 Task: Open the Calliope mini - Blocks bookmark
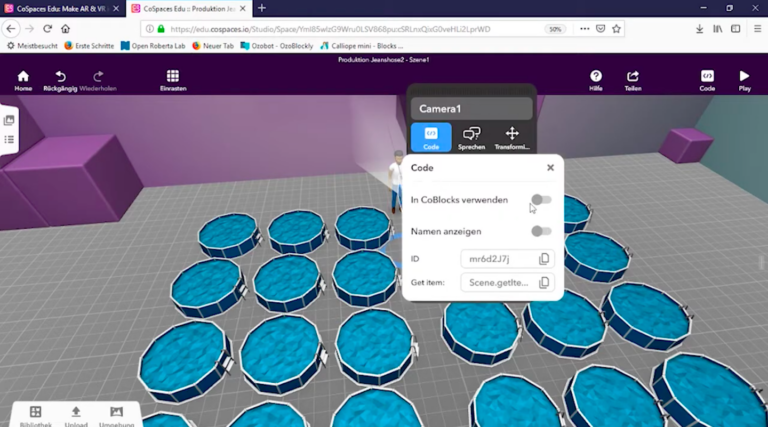pos(361,46)
